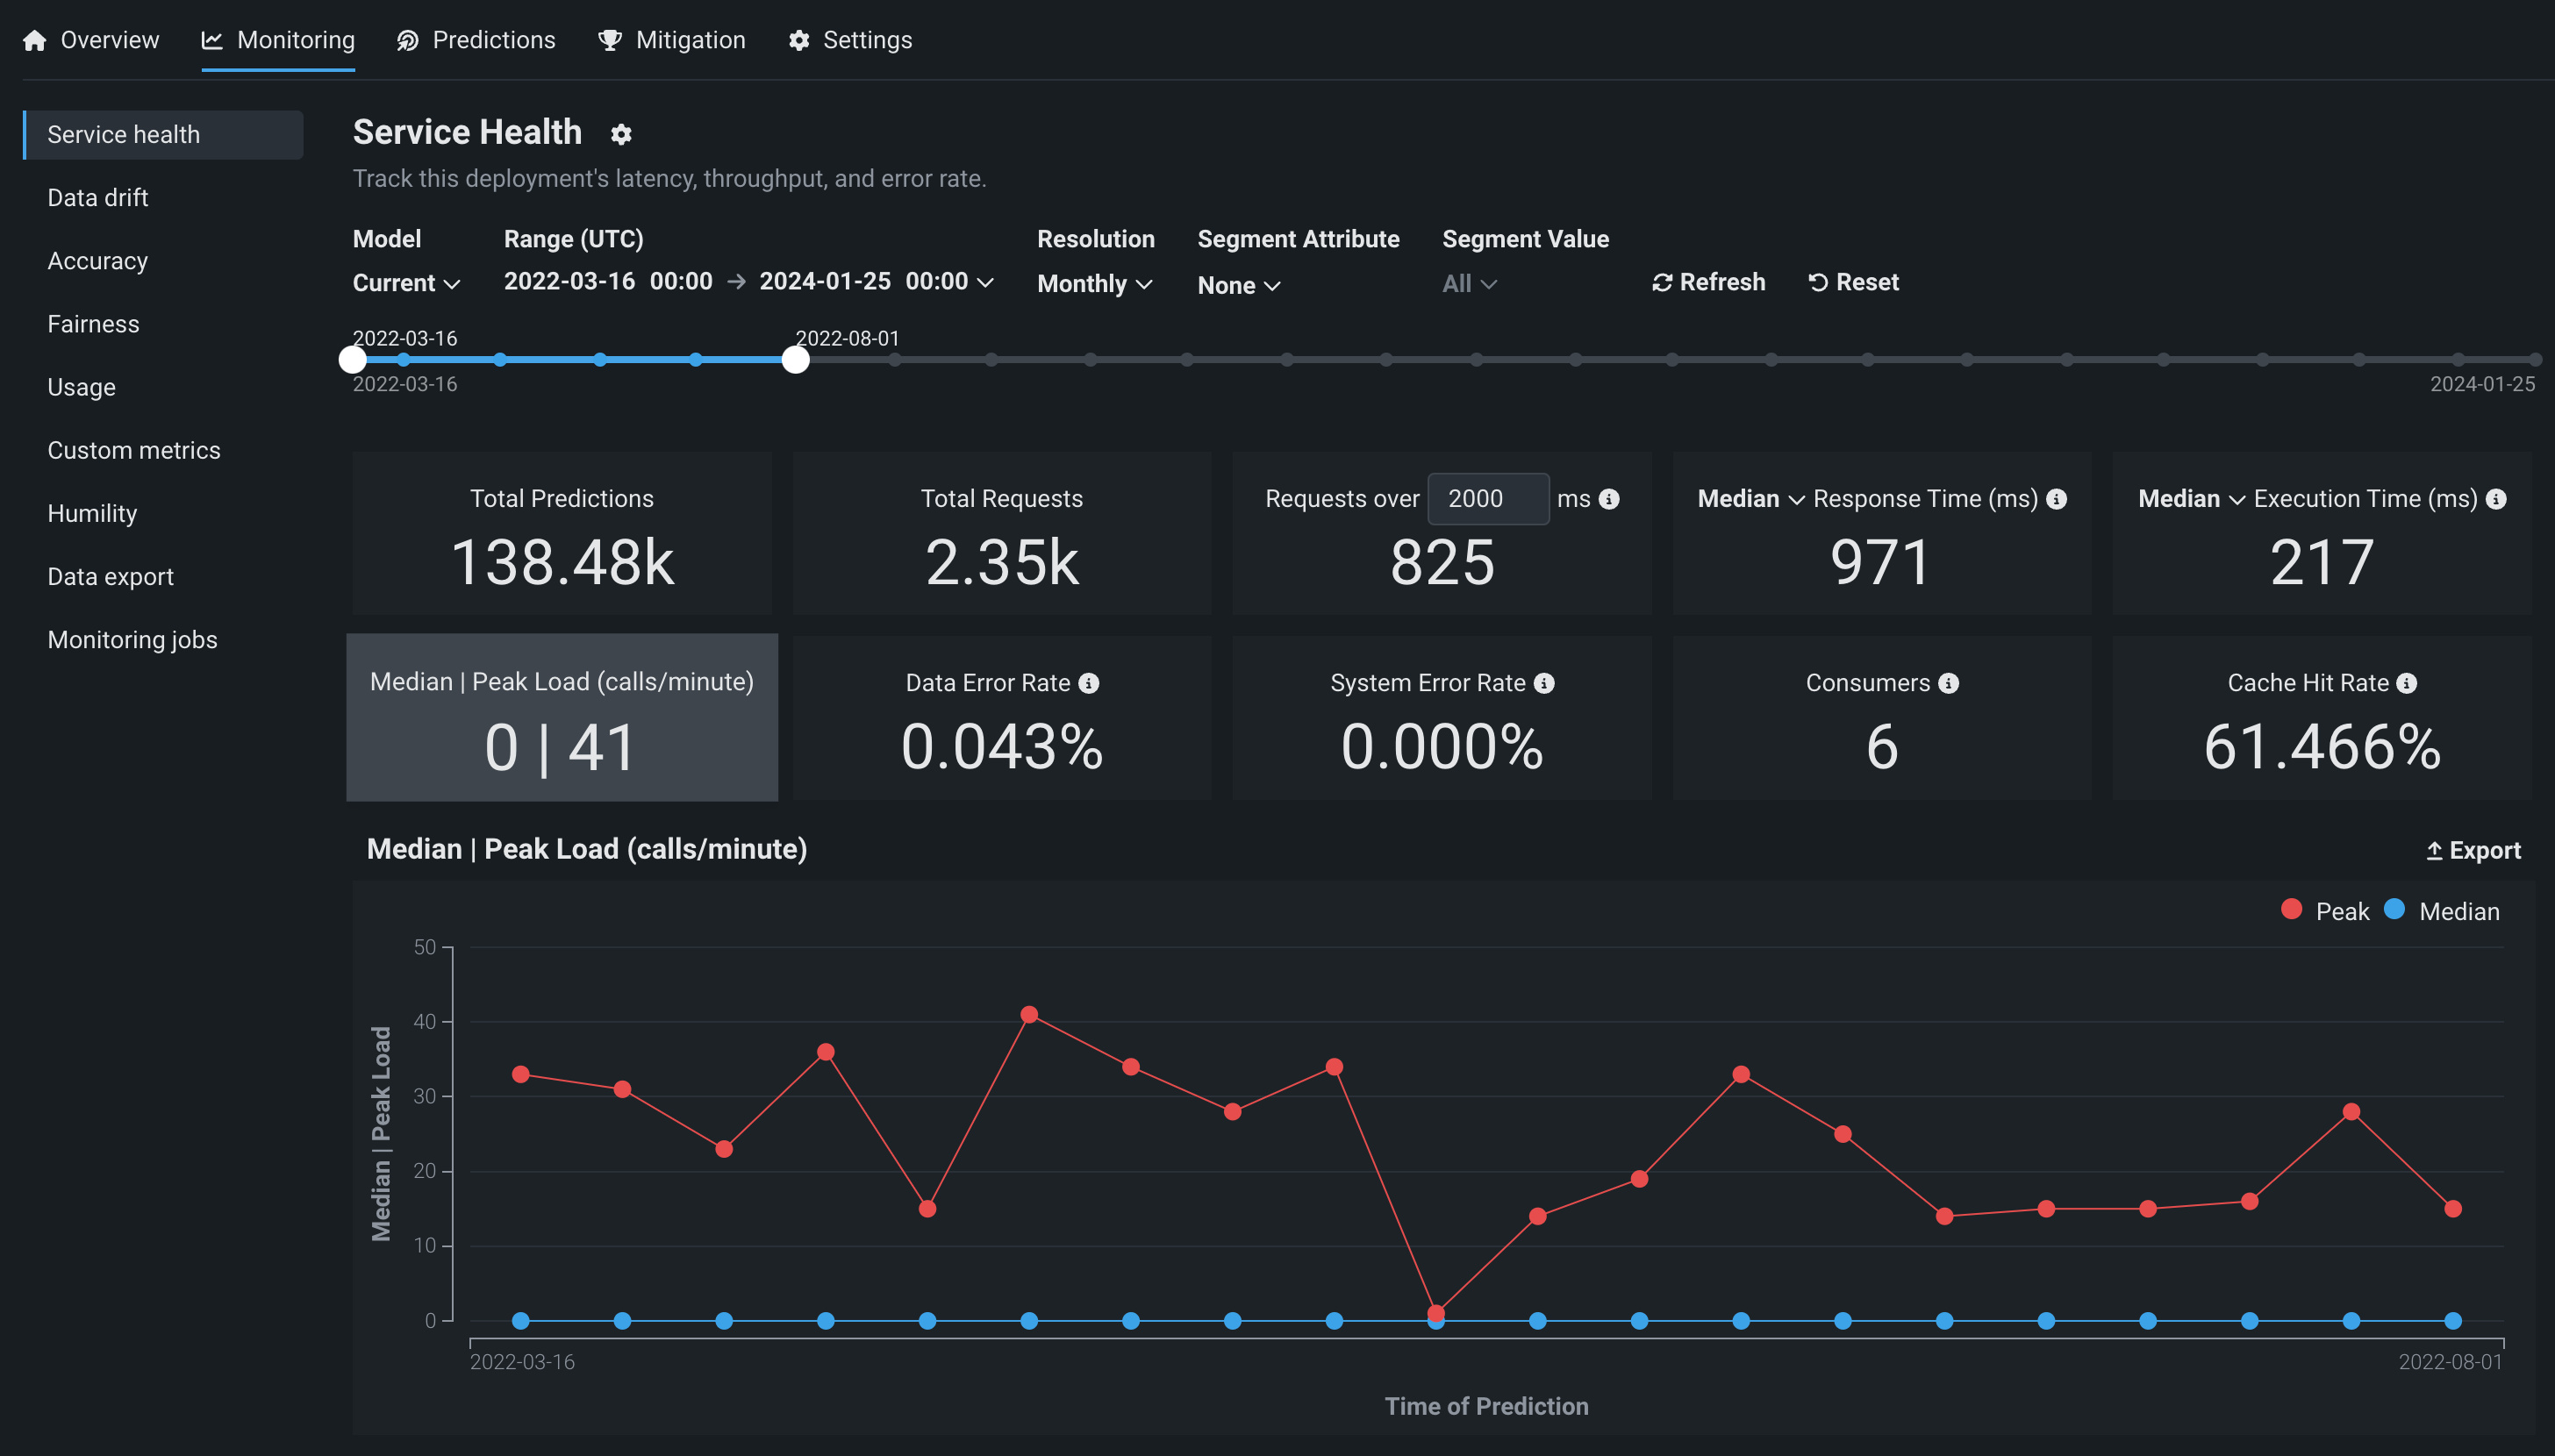
Task: Click Cache Hit Rate info icon
Action: pyautogui.click(x=2407, y=683)
